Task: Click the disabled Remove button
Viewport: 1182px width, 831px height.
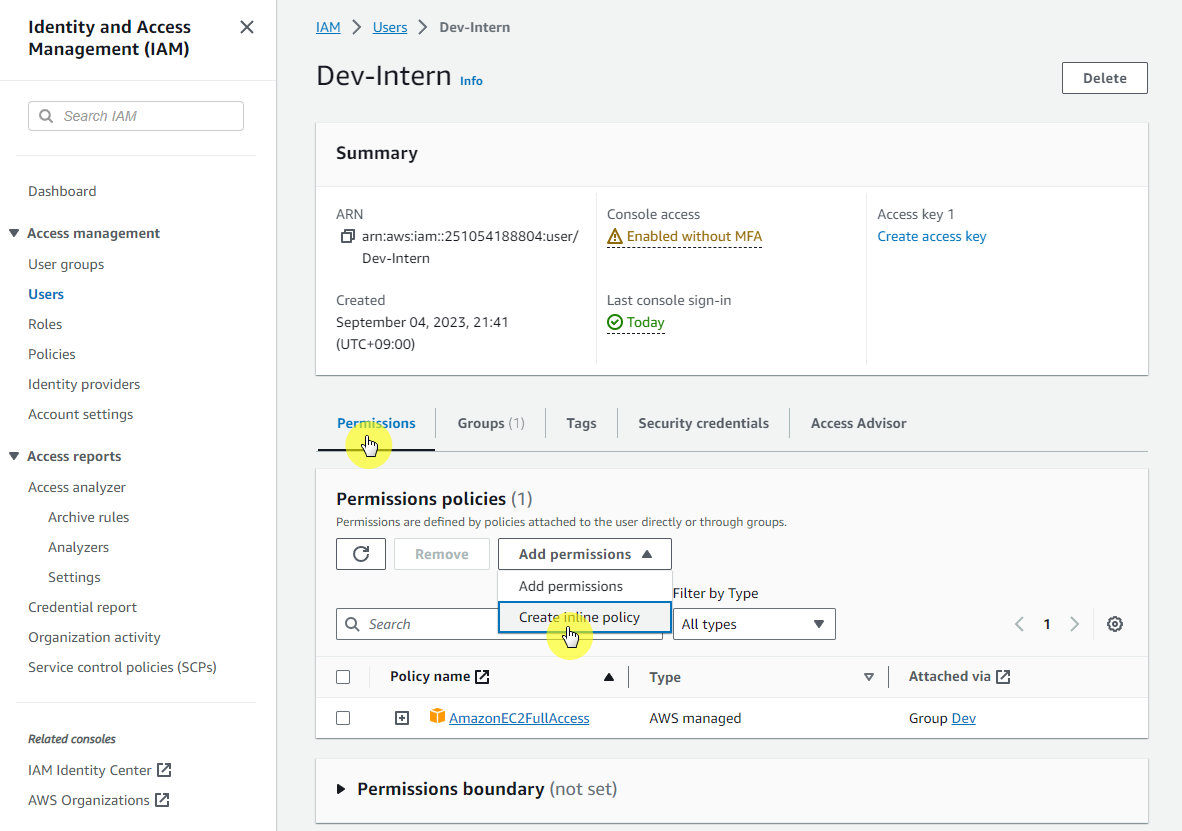Action: (442, 554)
